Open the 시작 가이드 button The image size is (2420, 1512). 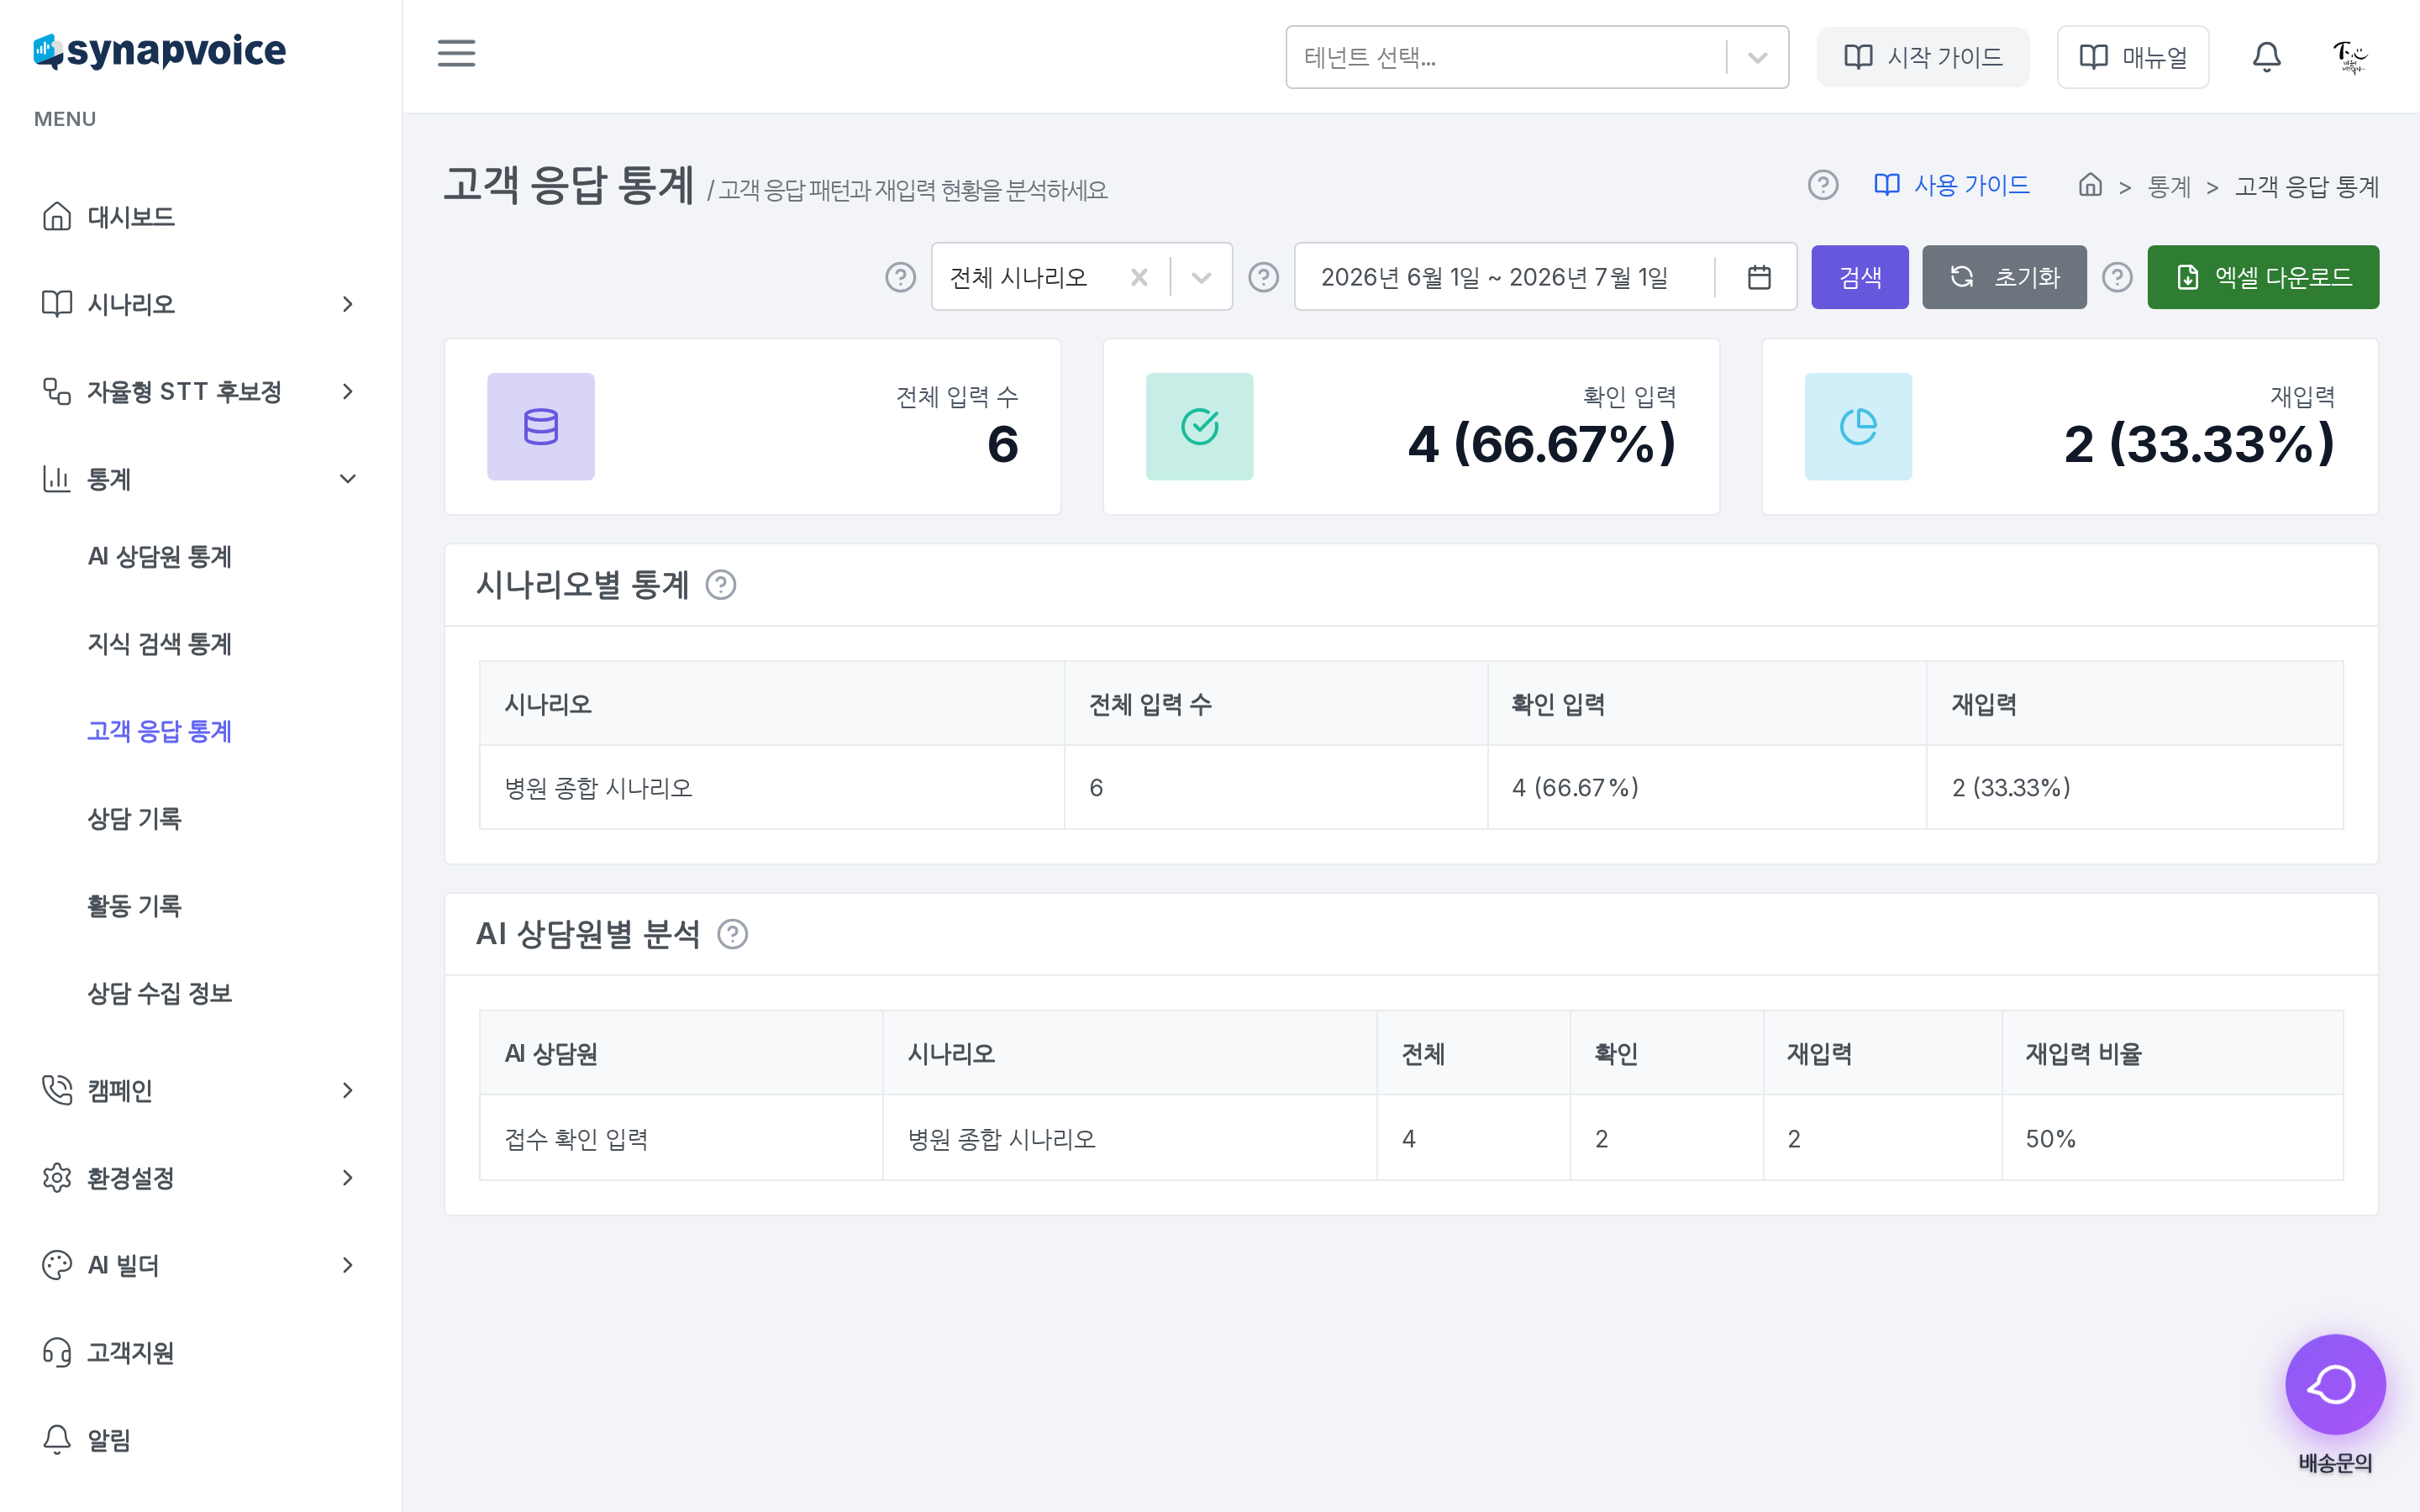(x=1922, y=57)
